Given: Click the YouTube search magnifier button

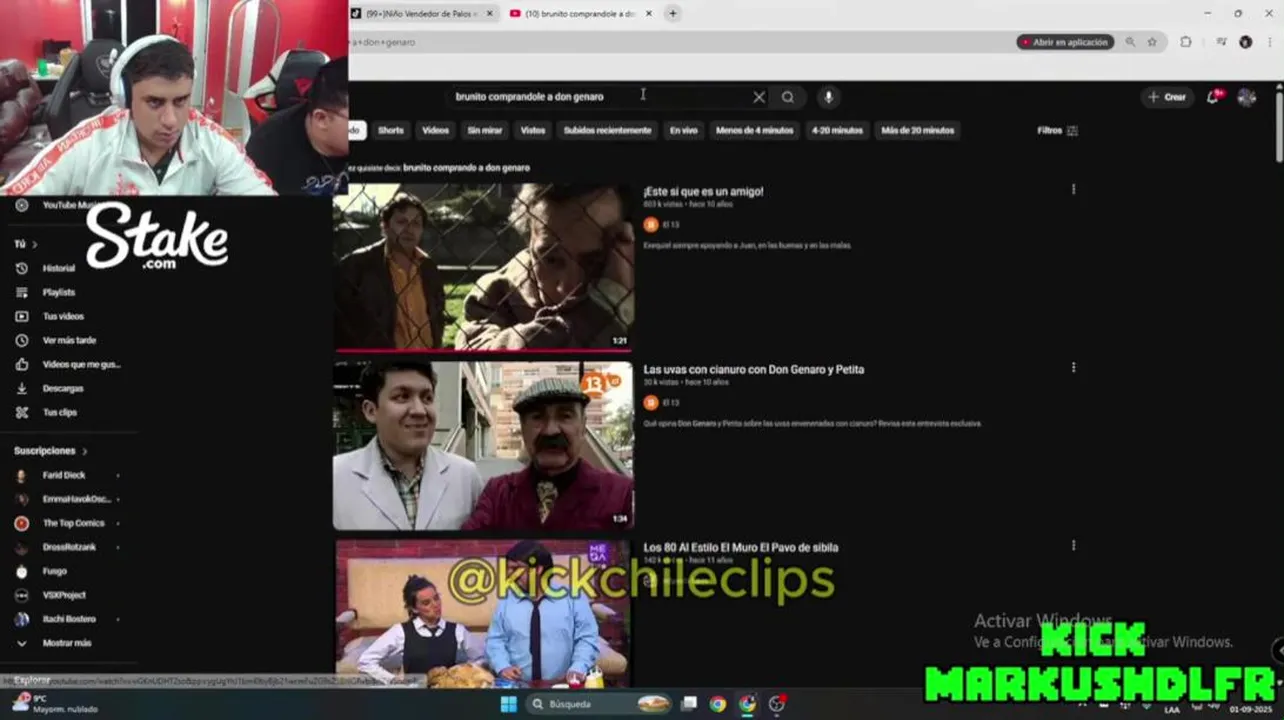Looking at the screenshot, I should (x=788, y=97).
